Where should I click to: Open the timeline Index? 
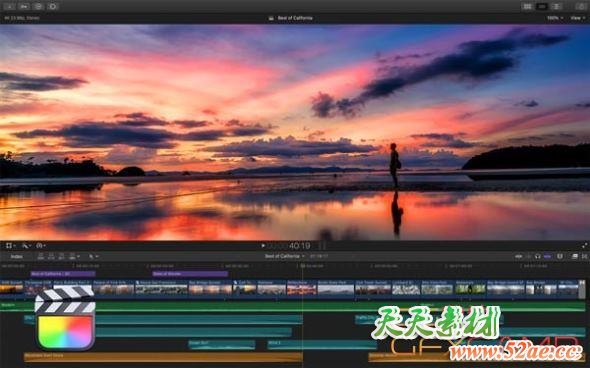point(17,257)
